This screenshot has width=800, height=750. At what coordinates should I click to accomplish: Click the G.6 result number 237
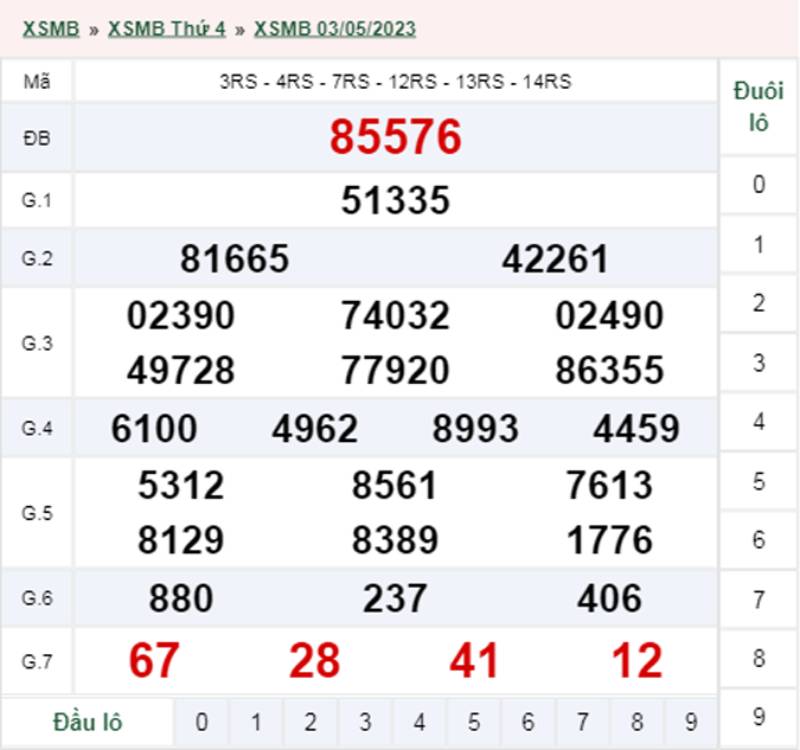pos(396,599)
